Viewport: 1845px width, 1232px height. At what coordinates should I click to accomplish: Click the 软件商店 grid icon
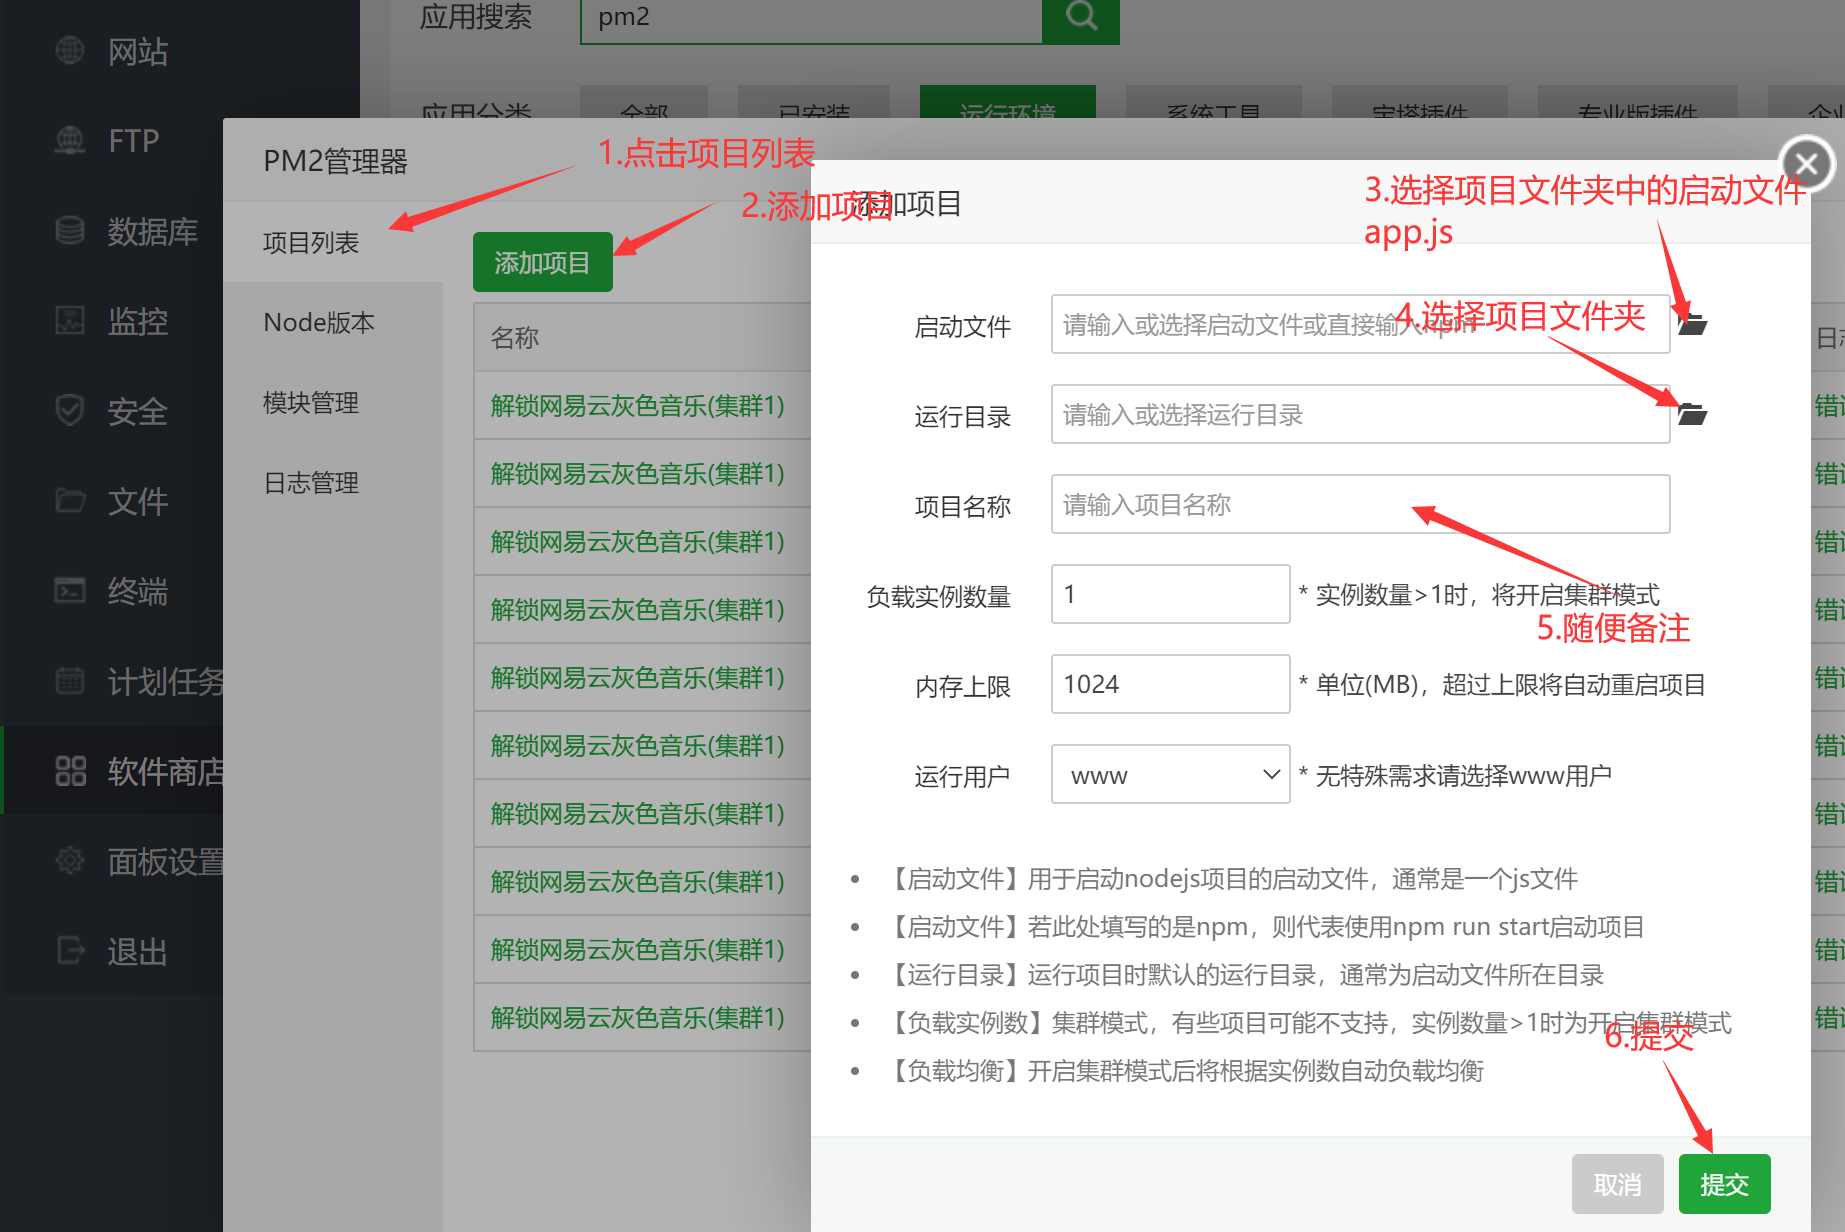(70, 770)
